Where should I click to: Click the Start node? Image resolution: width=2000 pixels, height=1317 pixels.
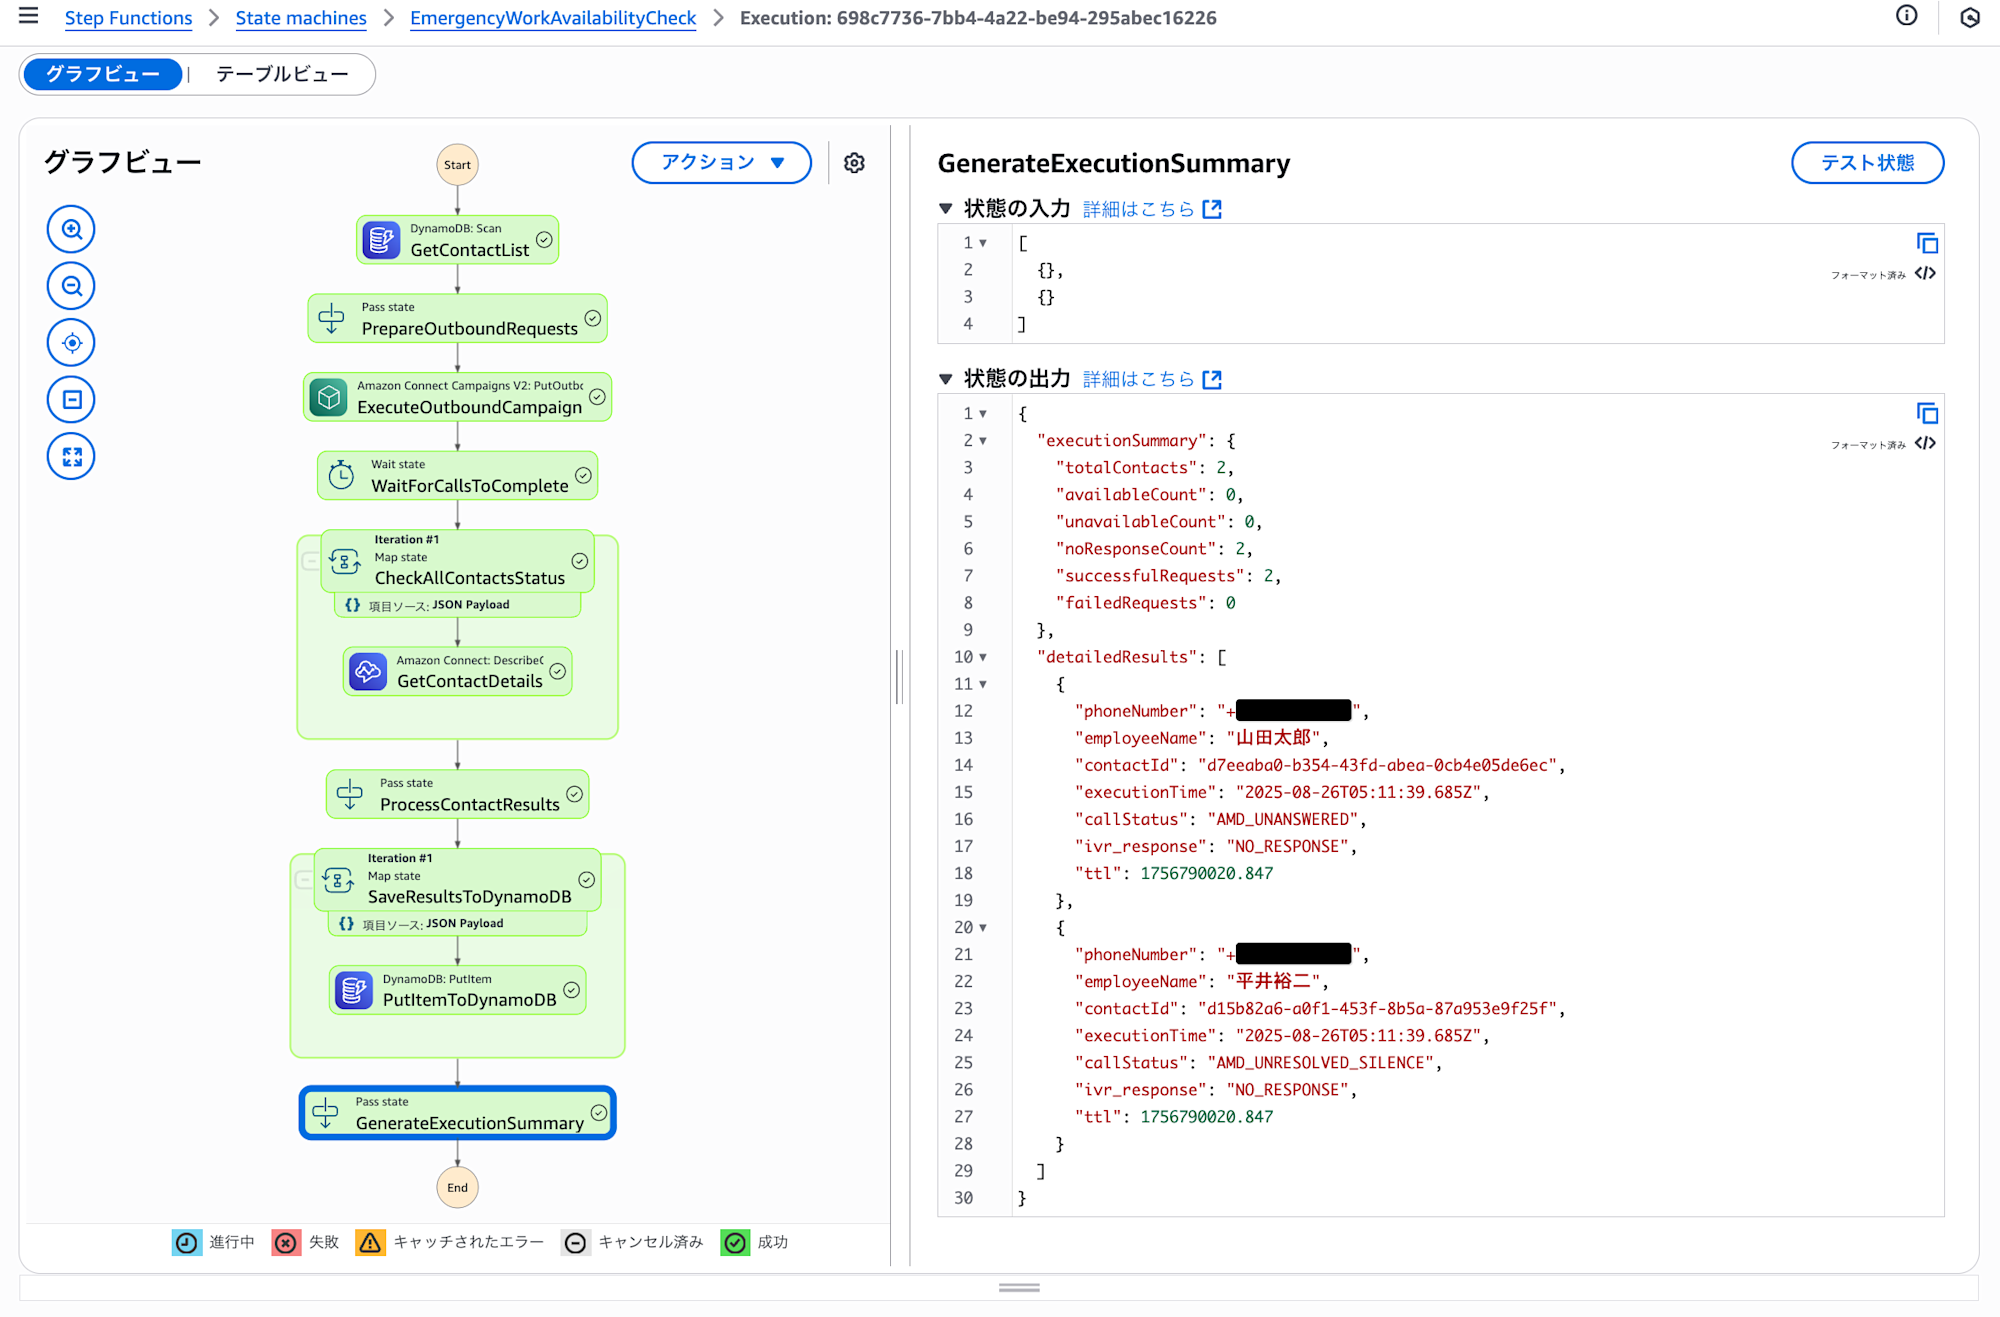457,165
